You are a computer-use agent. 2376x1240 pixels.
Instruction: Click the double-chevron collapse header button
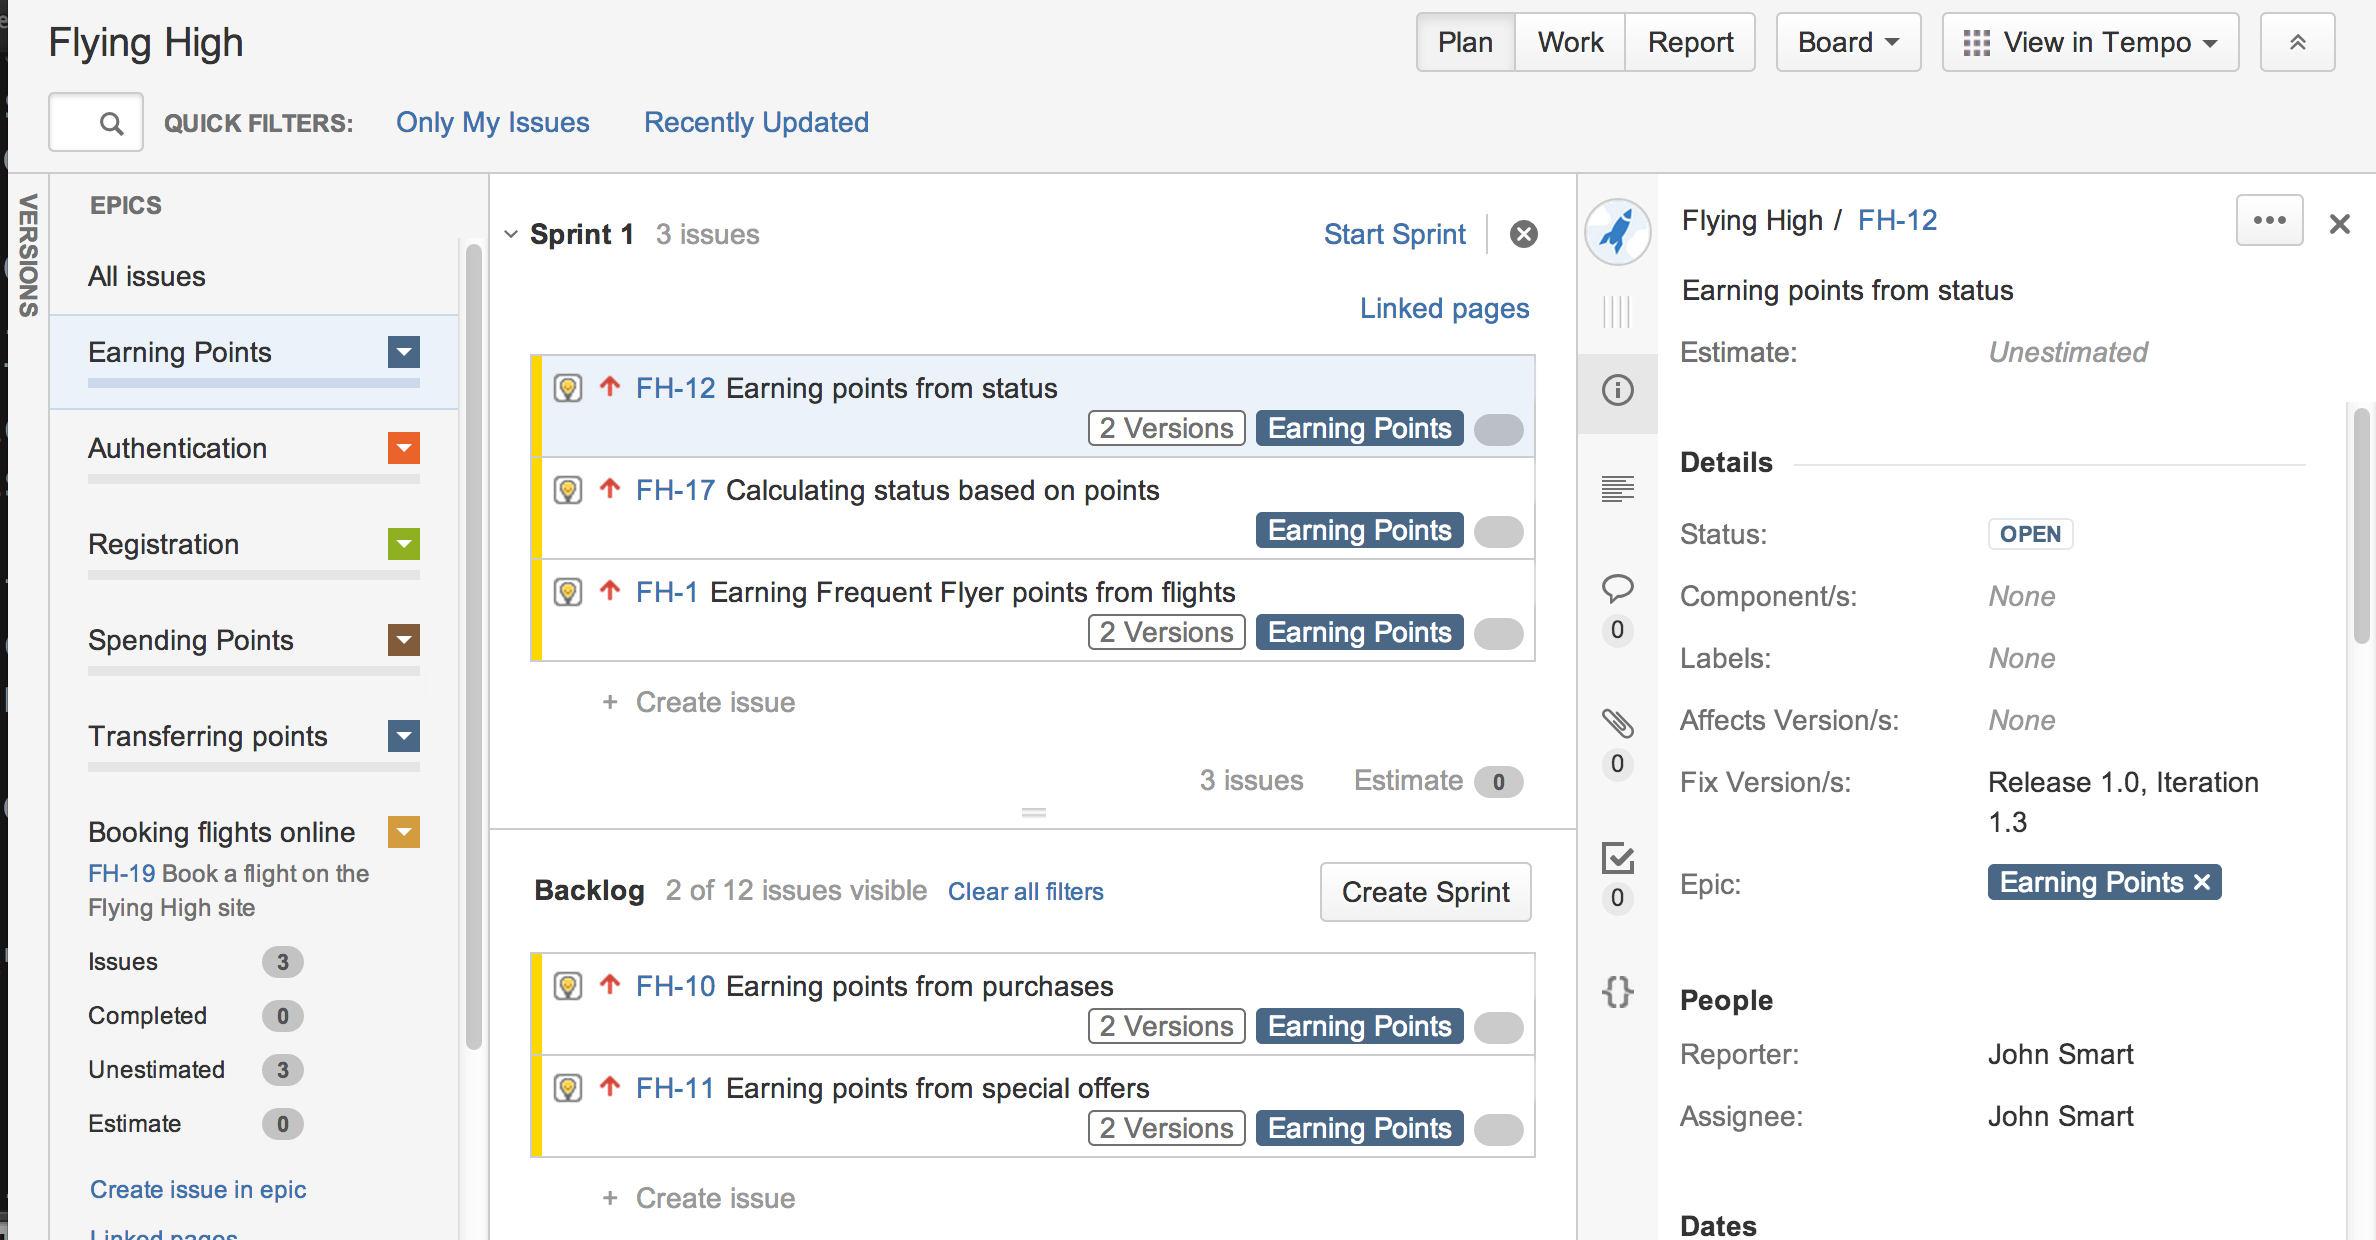pyautogui.click(x=2297, y=42)
